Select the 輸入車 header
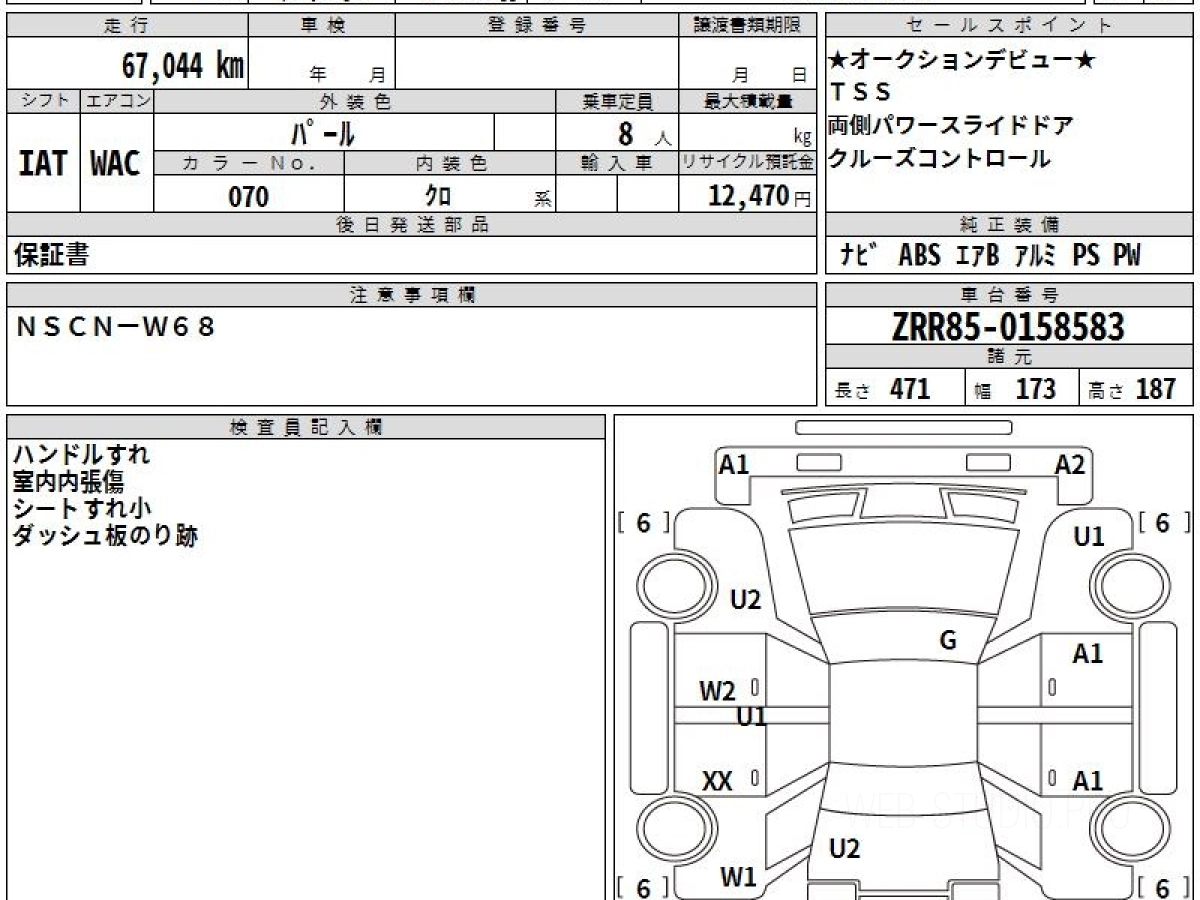The image size is (1200, 900). [617, 163]
